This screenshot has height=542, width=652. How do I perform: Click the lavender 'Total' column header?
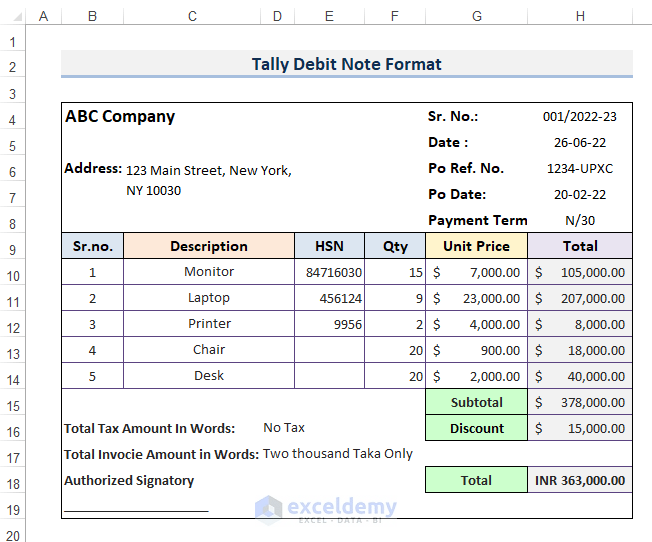point(580,246)
